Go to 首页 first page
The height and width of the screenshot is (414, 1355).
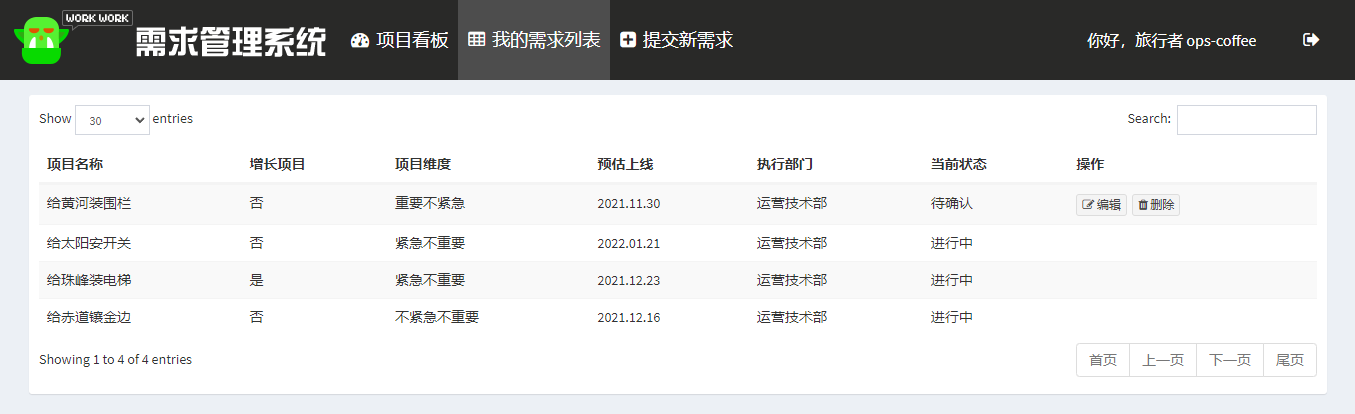(1103, 360)
